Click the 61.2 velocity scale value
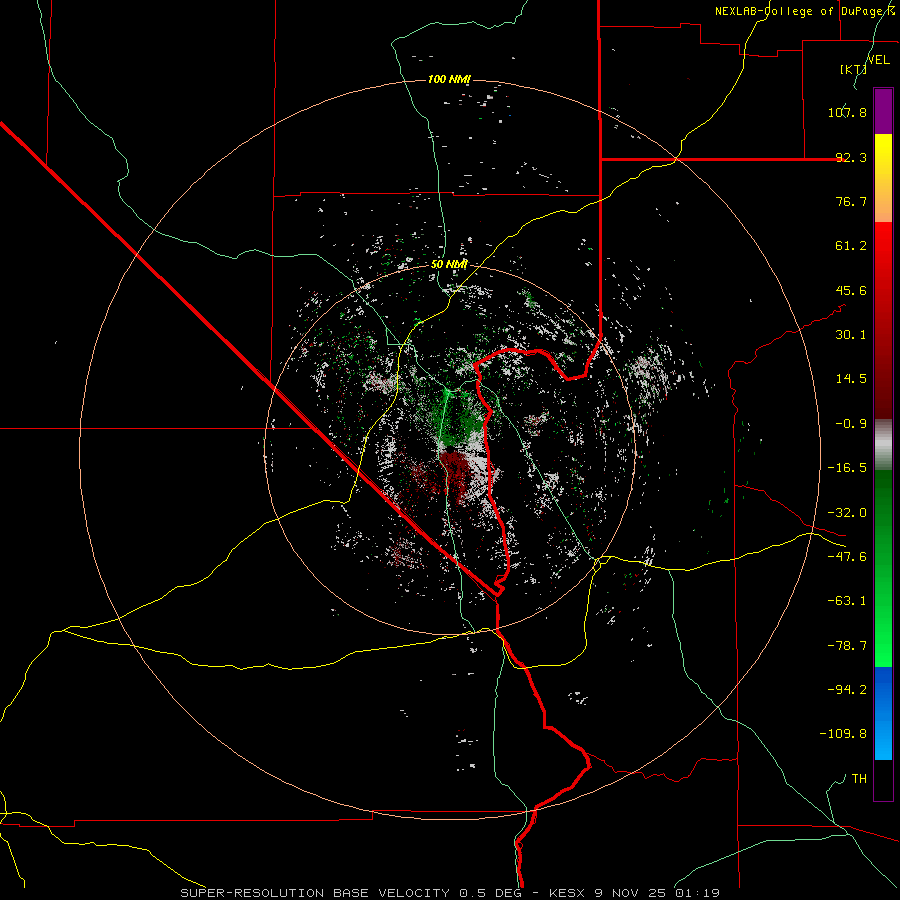Screen dimensions: 900x900 (851, 246)
